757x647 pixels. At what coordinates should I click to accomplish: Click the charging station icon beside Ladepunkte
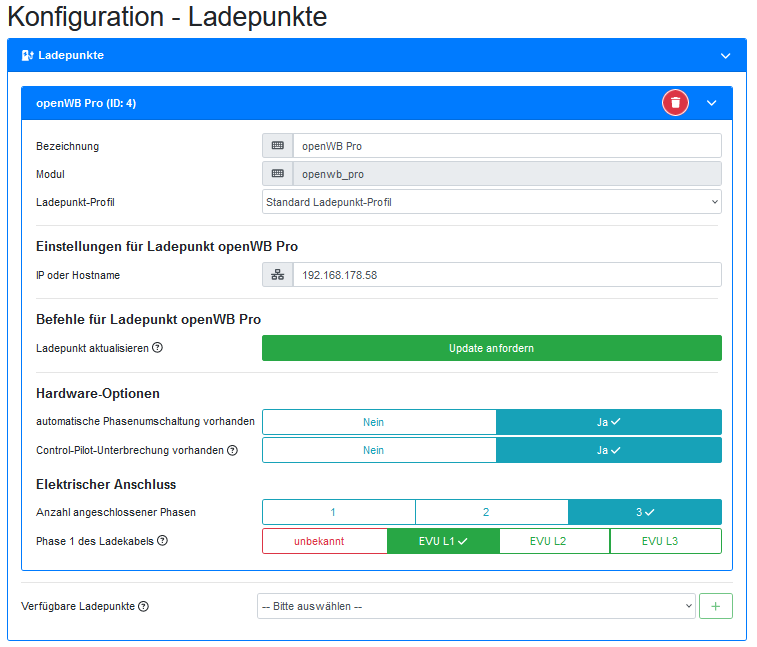[28, 56]
